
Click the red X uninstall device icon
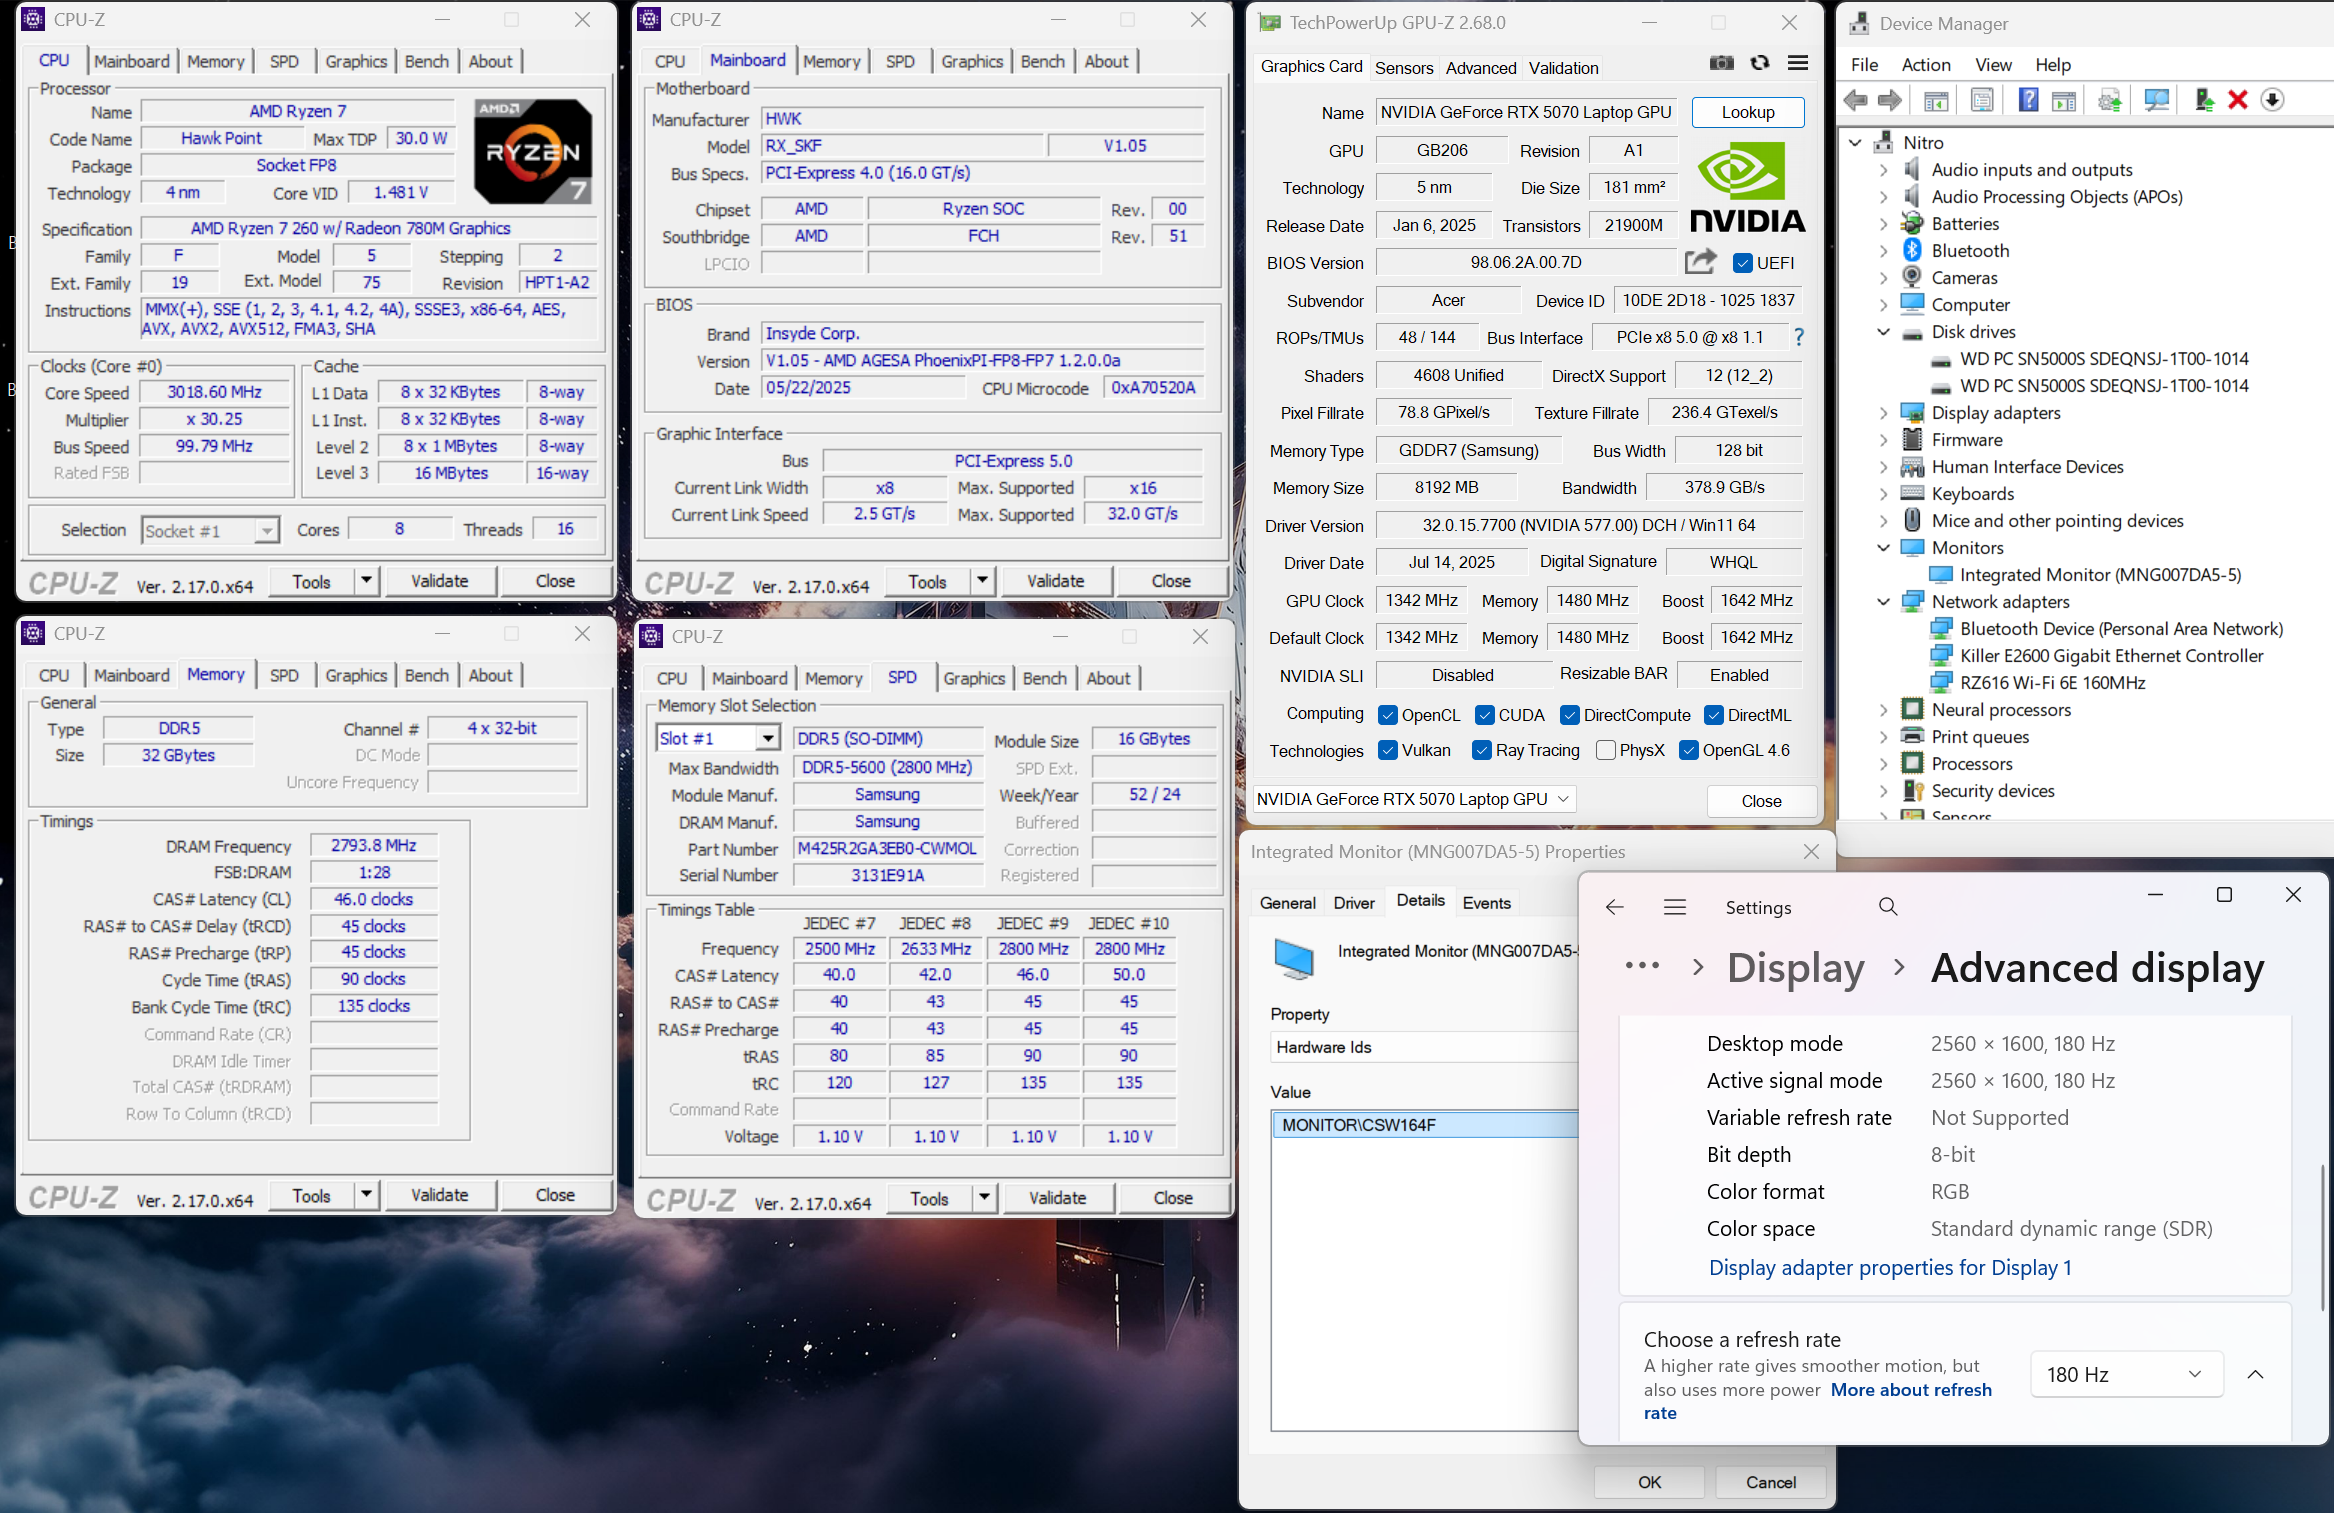[x=2238, y=100]
